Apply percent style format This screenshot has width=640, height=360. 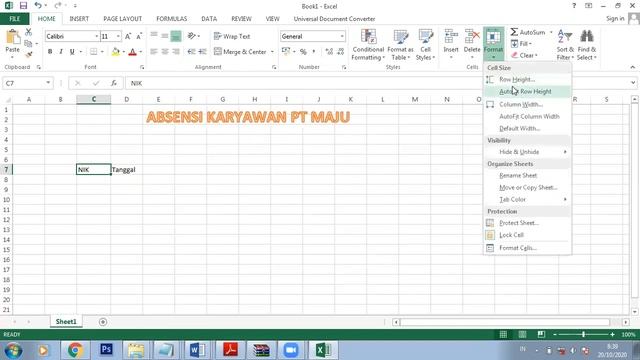click(x=303, y=51)
